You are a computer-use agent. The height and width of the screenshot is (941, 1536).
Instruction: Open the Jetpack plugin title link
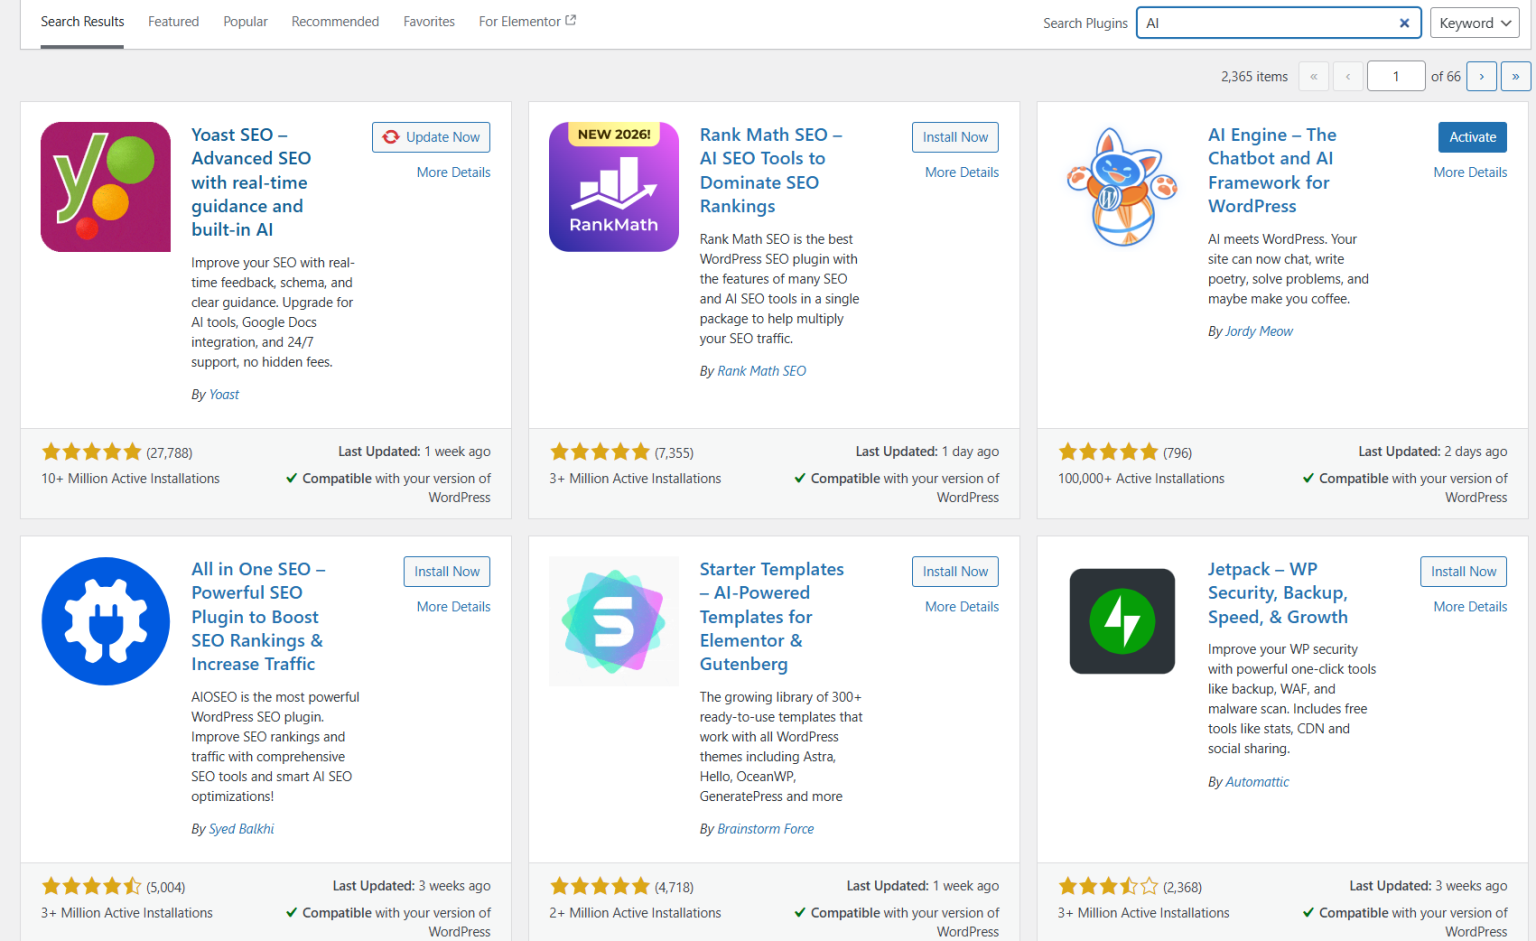1278,593
